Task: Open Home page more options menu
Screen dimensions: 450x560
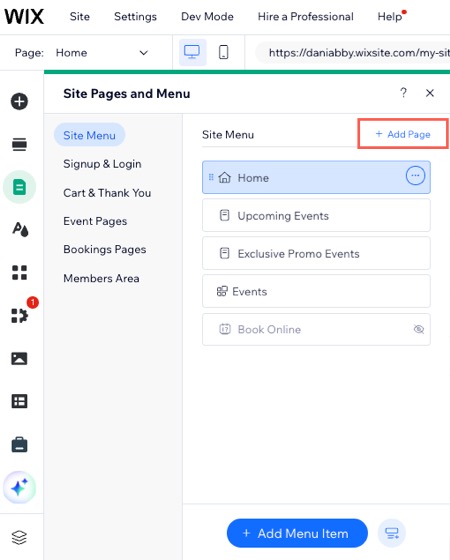Action: 415,176
